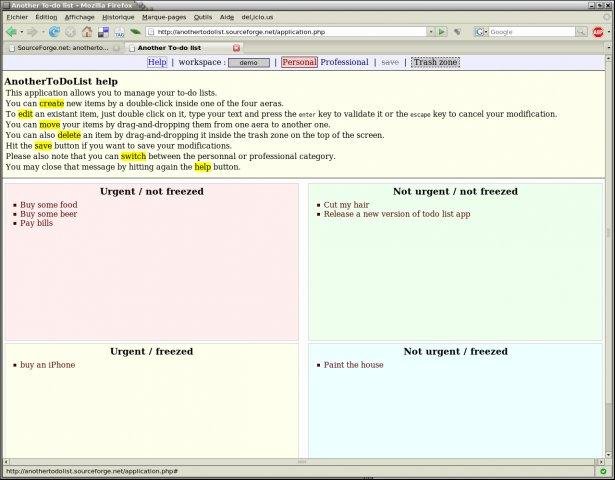
Task: Click the highlighted word 'create' in help
Action: point(52,104)
